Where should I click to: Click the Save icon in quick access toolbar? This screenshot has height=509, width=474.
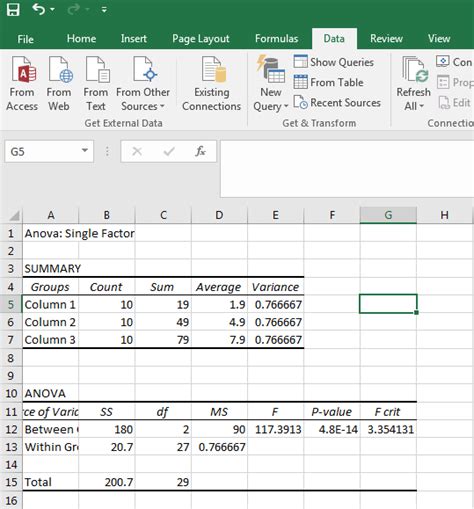(13, 9)
